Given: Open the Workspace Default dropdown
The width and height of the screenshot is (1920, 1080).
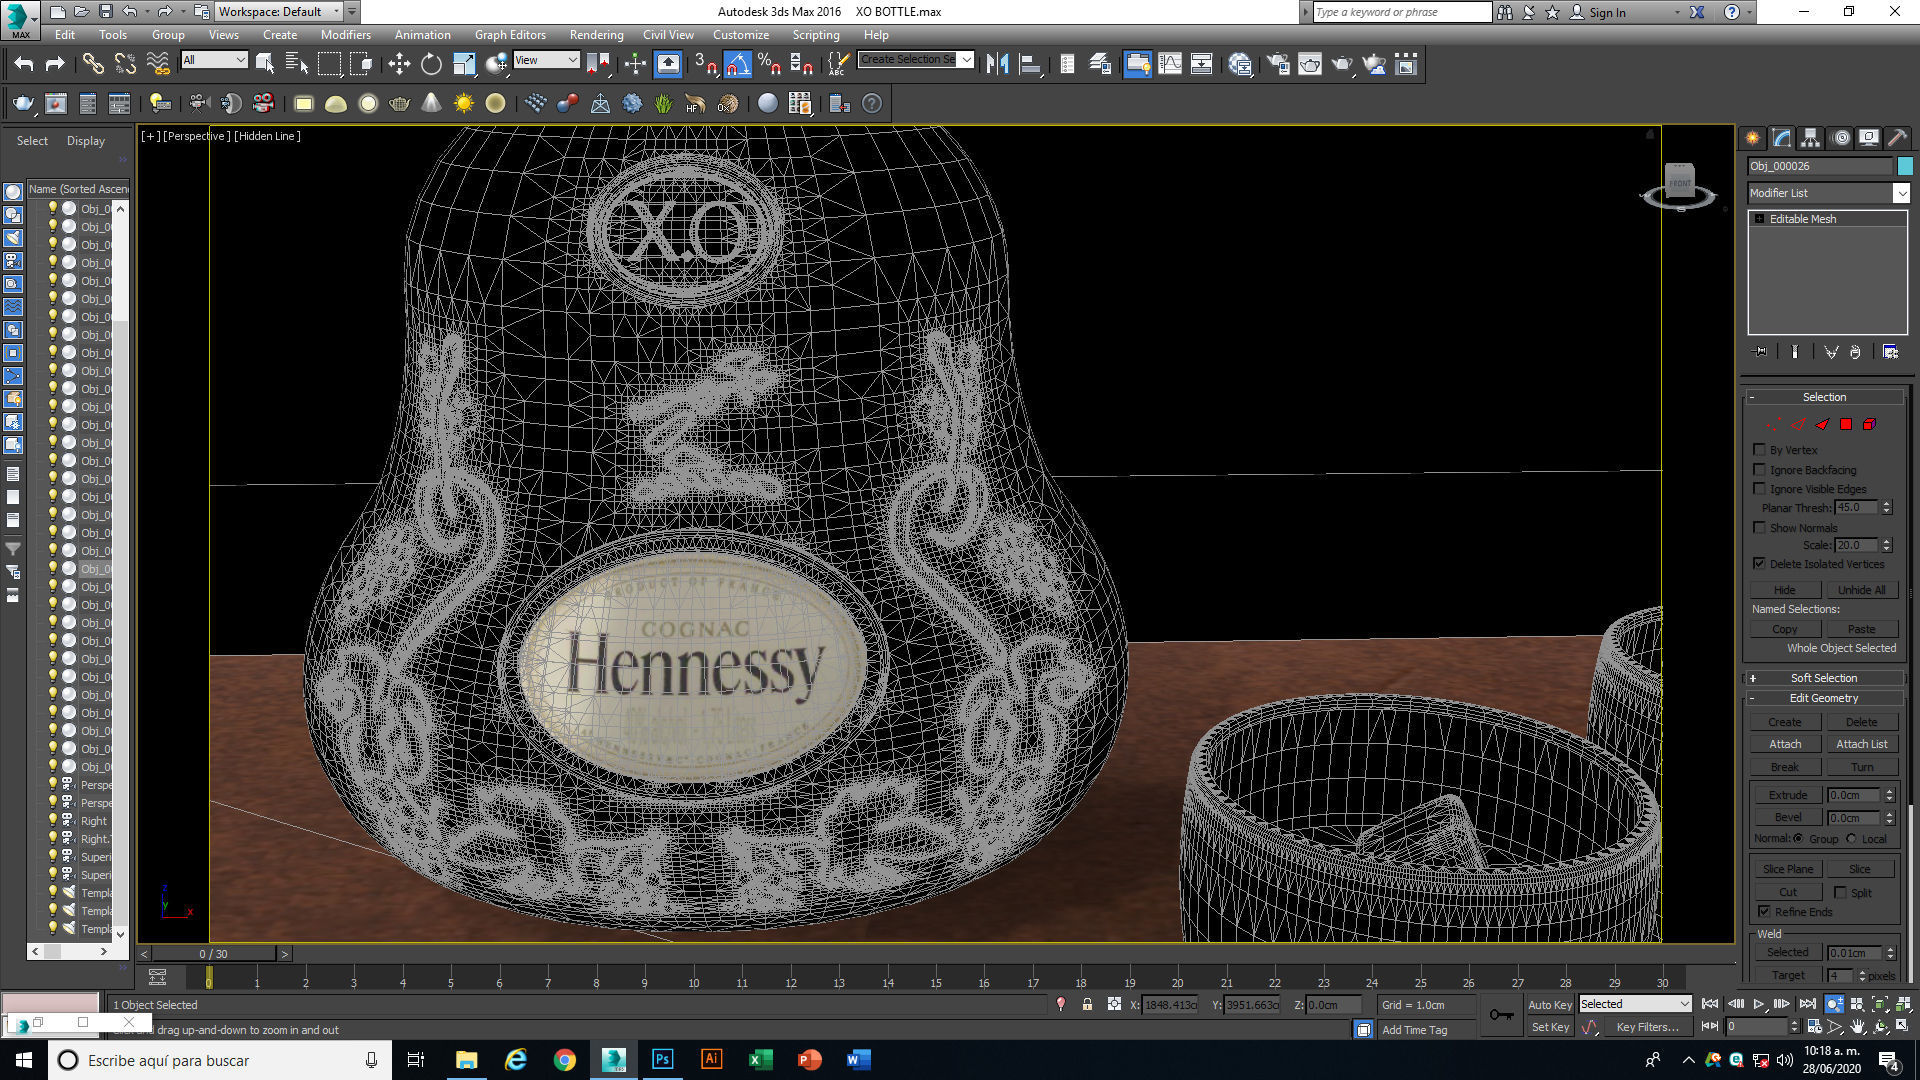Looking at the screenshot, I should (x=278, y=12).
